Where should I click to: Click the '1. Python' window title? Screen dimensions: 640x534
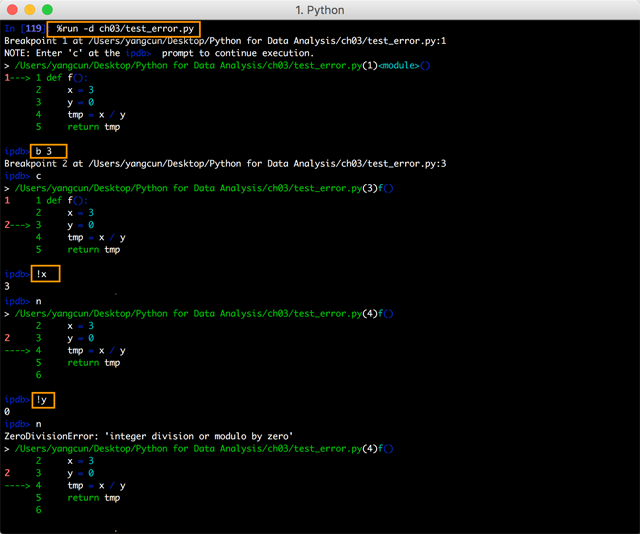[320, 10]
